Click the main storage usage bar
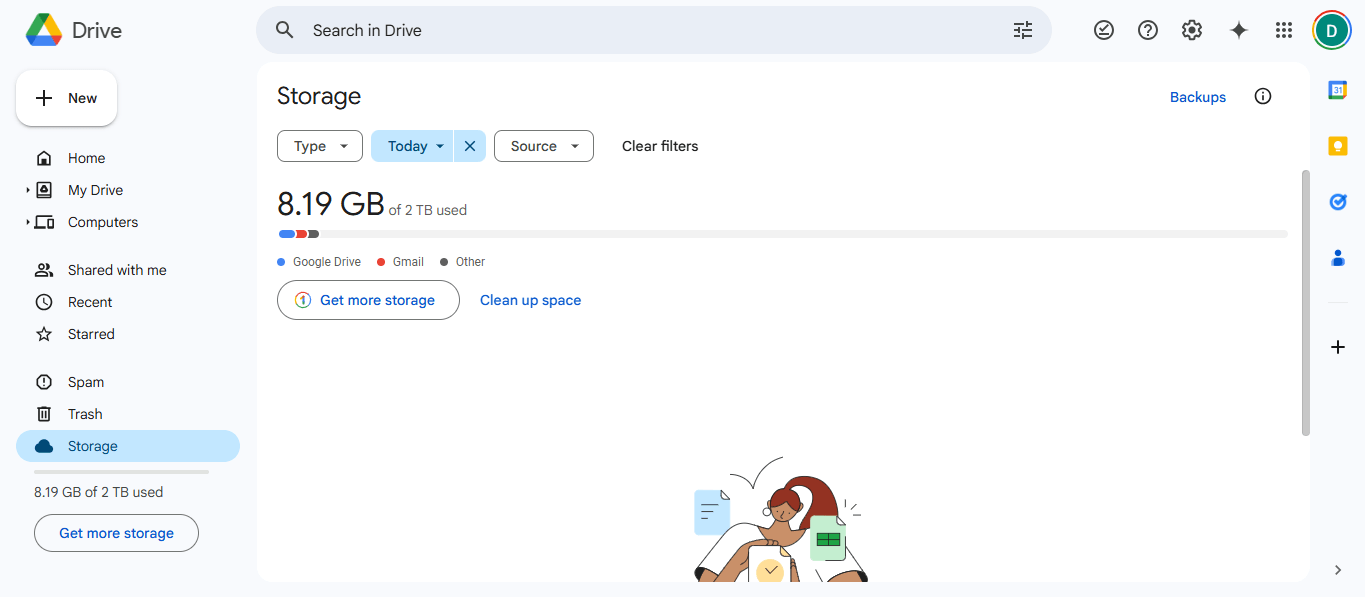Viewport: 1365px width, 597px height. pos(783,234)
